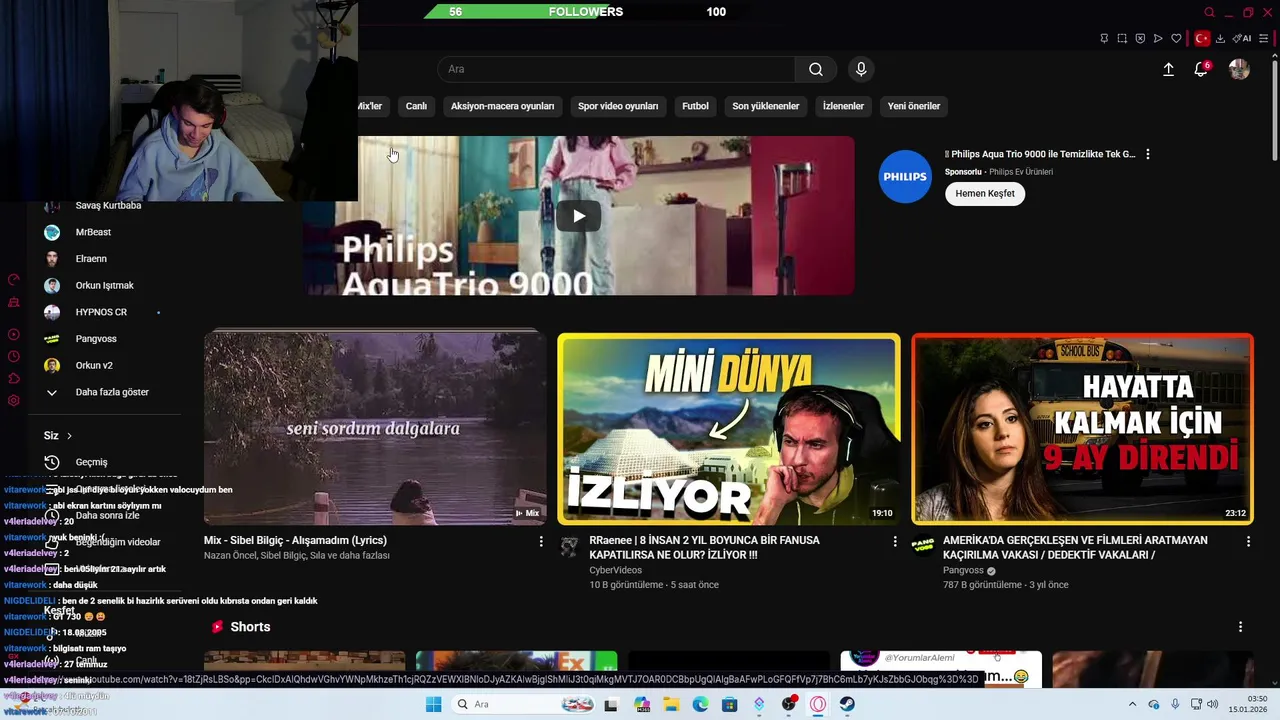Click the YouTube Ara search field
This screenshot has height=720, width=1280.
point(616,69)
